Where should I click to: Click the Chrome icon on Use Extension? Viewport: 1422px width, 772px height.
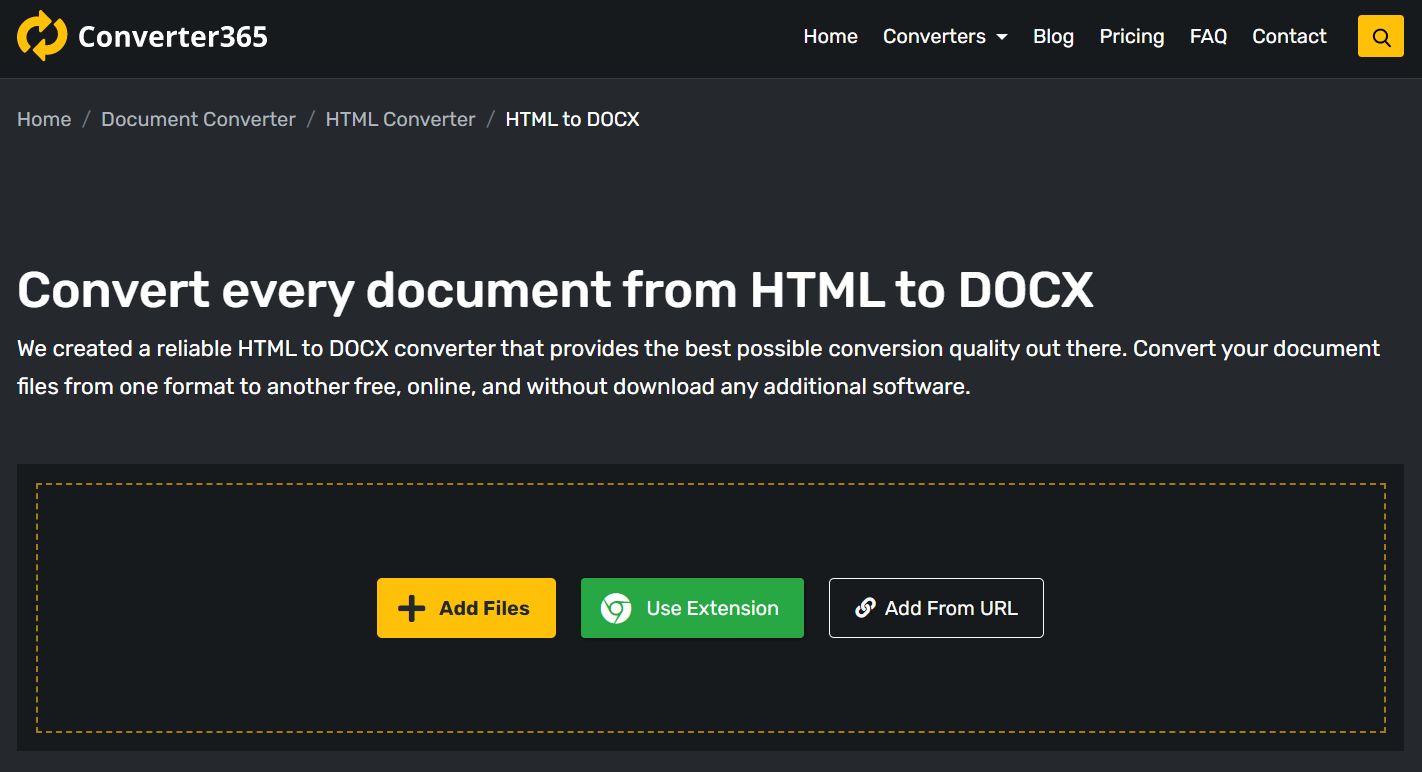pyautogui.click(x=616, y=608)
